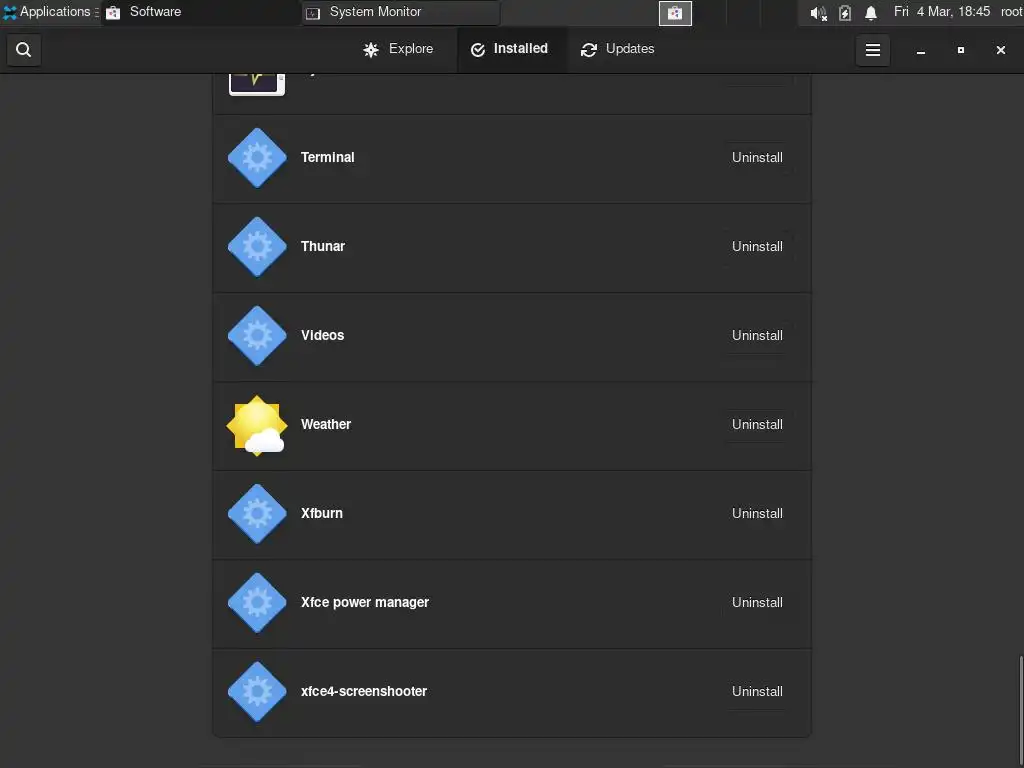Click the Updates refresh arrows icon
The height and width of the screenshot is (768, 1024).
click(589, 50)
